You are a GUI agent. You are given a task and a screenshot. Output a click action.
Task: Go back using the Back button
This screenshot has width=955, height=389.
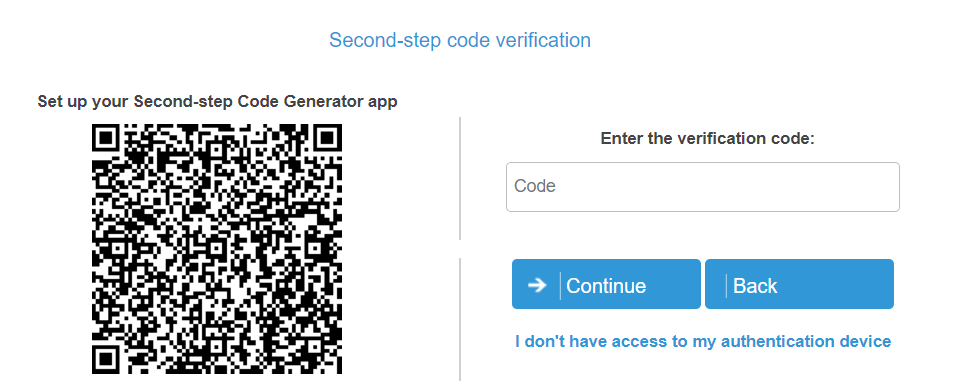(x=799, y=284)
